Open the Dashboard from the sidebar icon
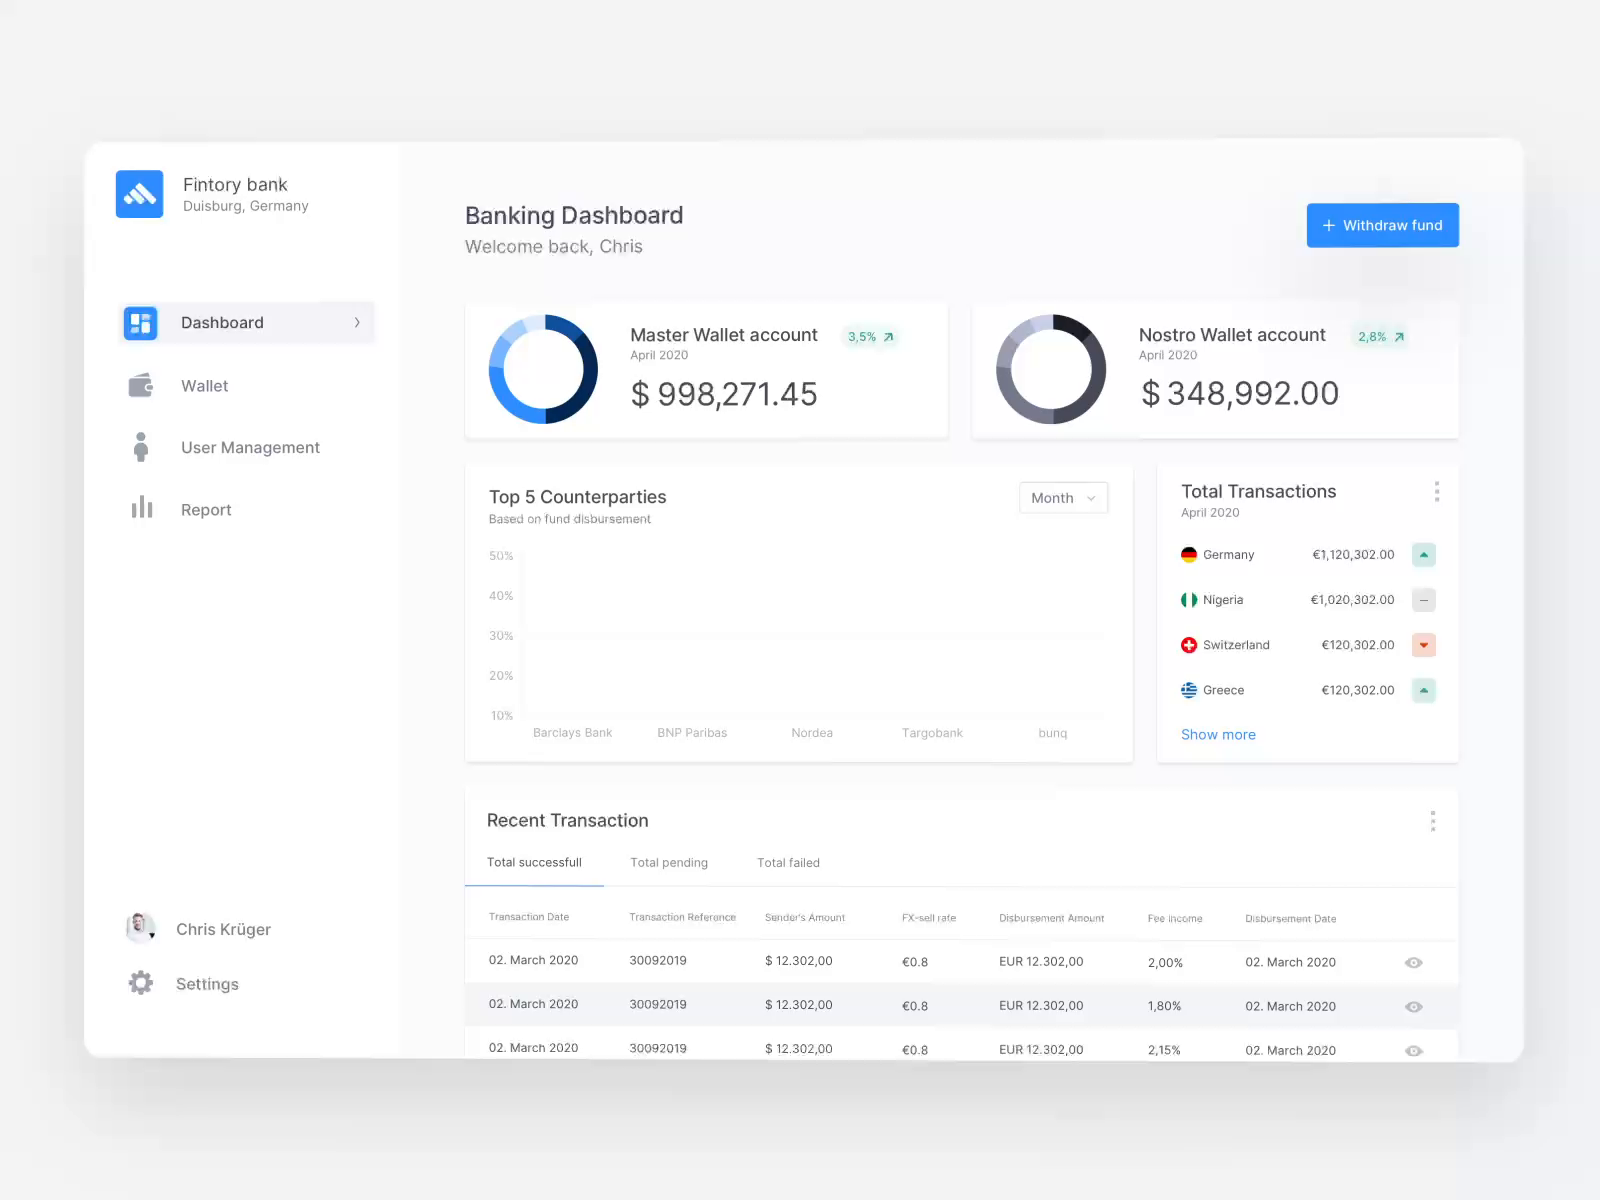This screenshot has height=1200, width=1600. (x=140, y=322)
